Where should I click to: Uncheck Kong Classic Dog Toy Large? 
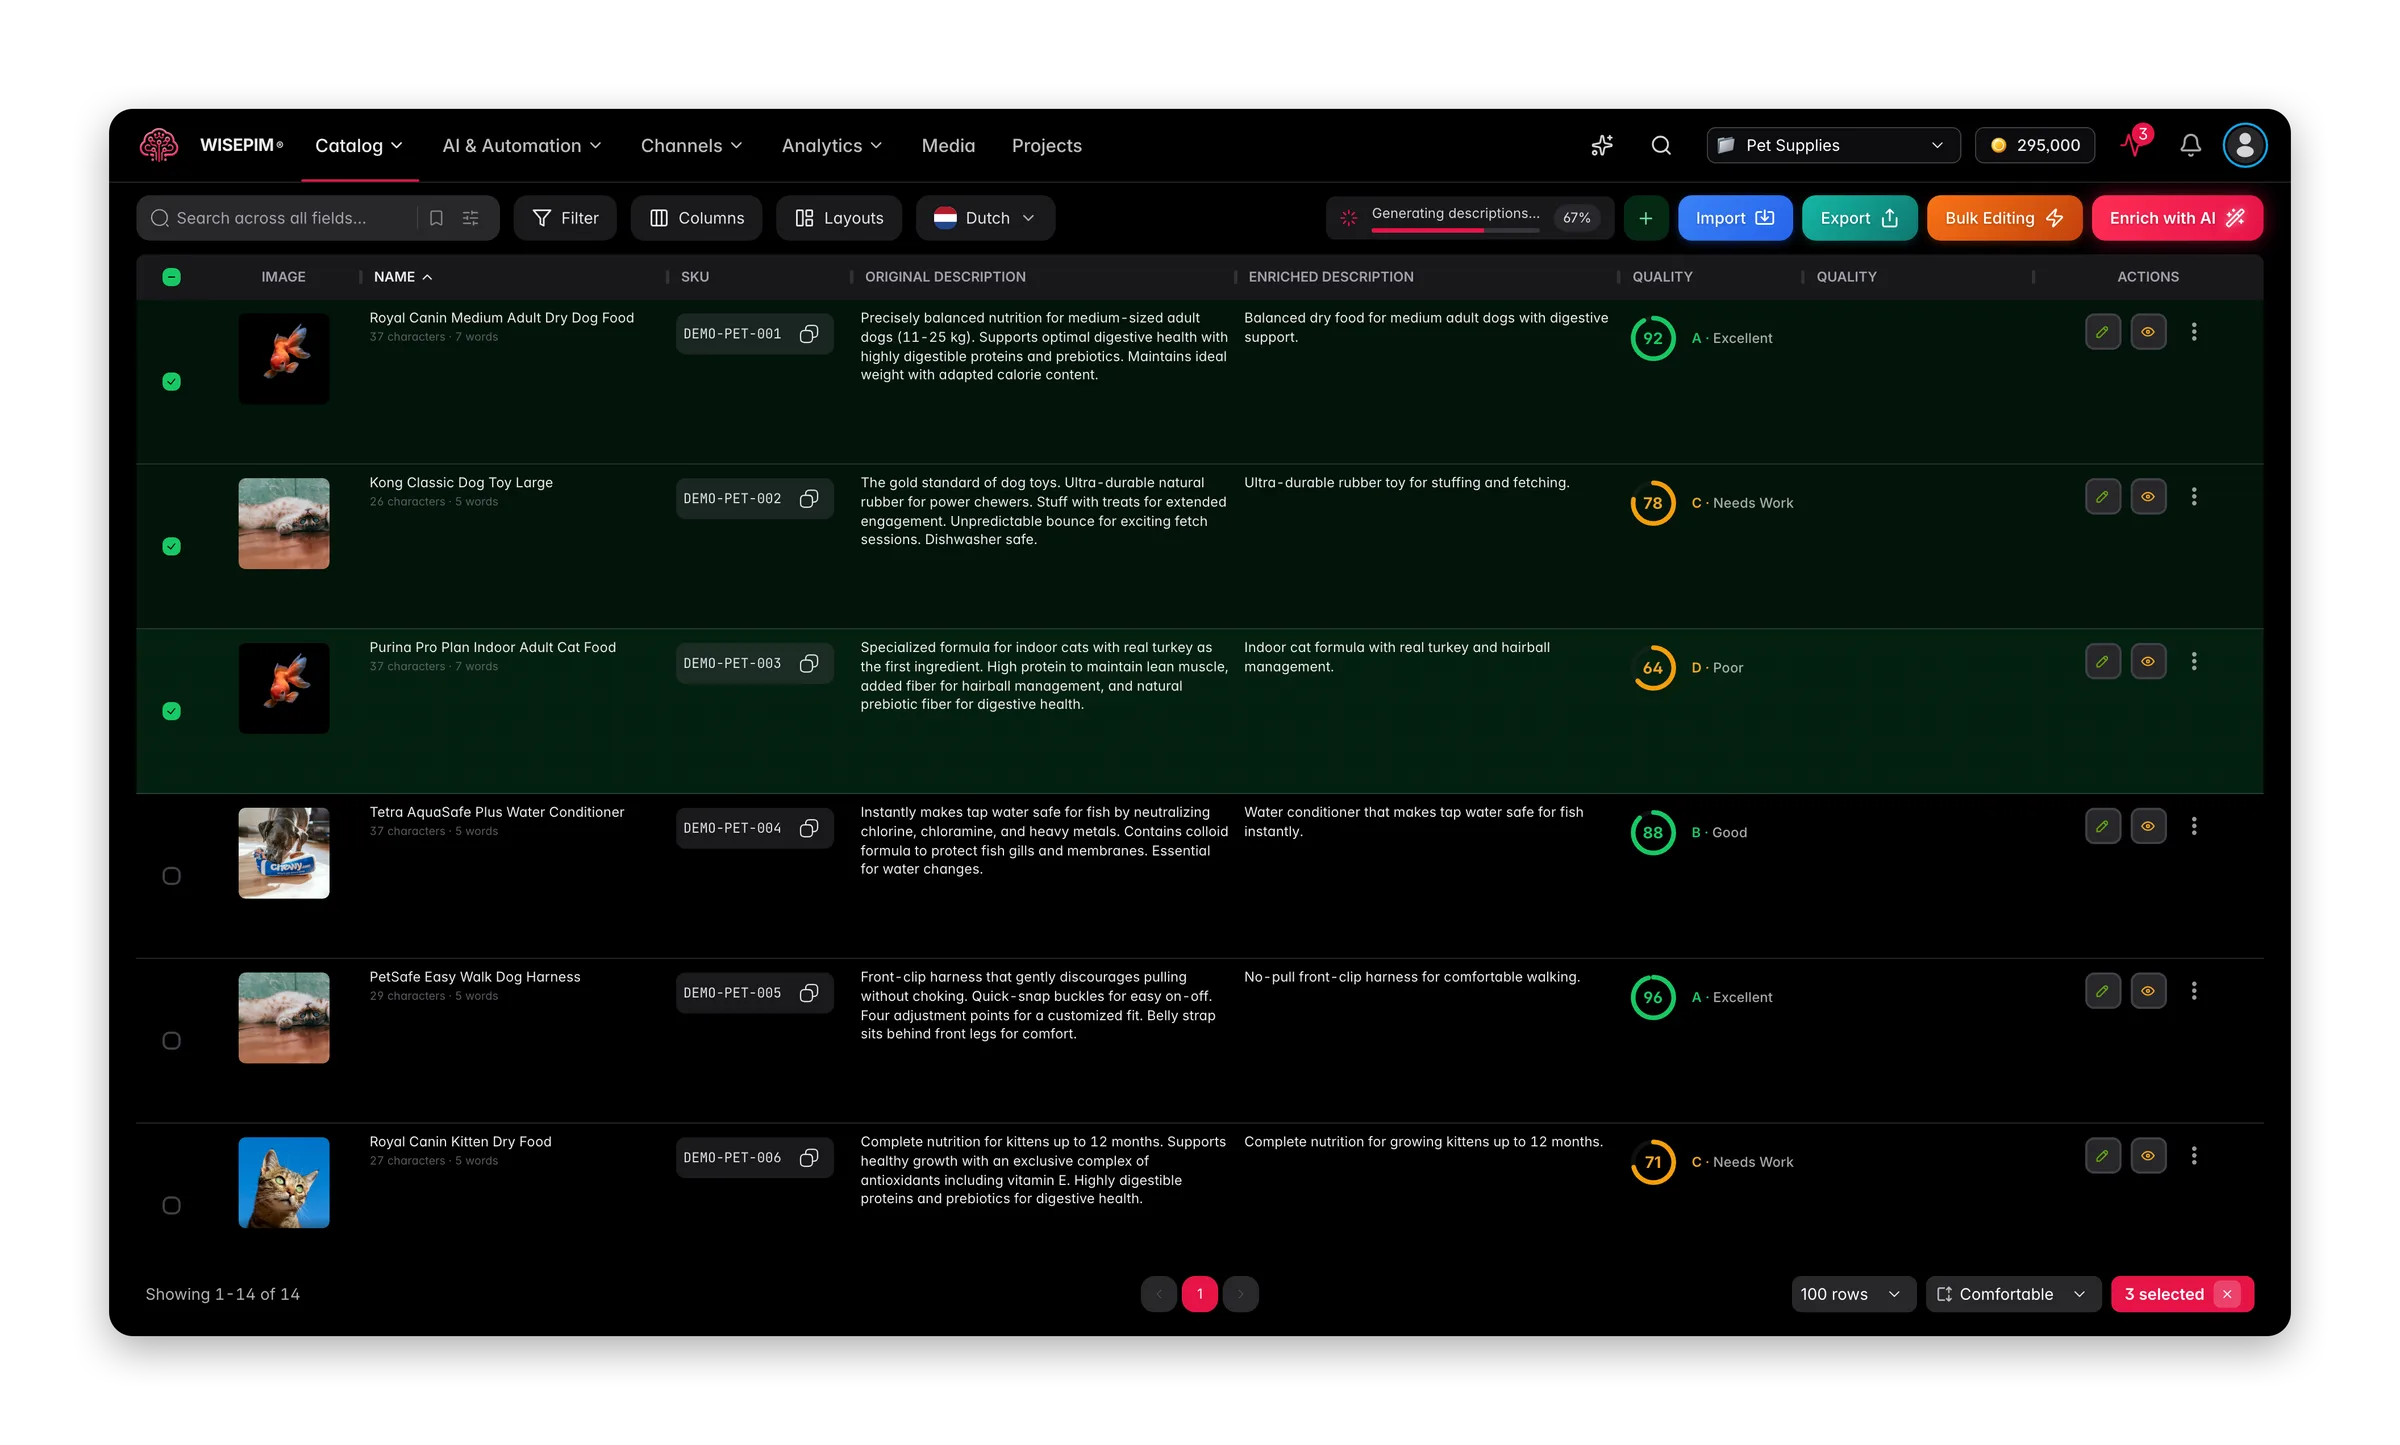coord(172,547)
